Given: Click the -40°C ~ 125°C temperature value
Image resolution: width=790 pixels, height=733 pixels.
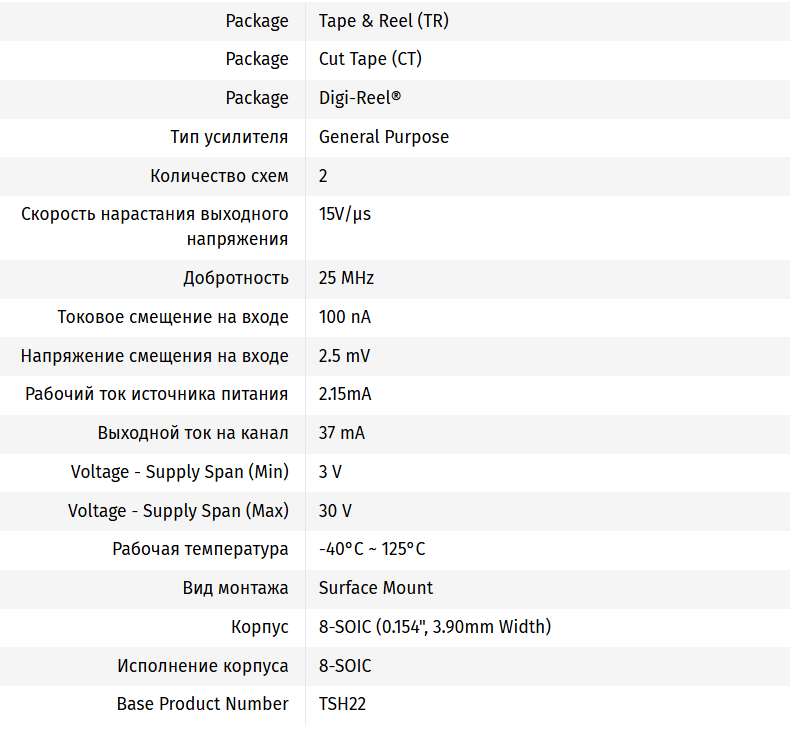Looking at the screenshot, I should pyautogui.click(x=372, y=549).
